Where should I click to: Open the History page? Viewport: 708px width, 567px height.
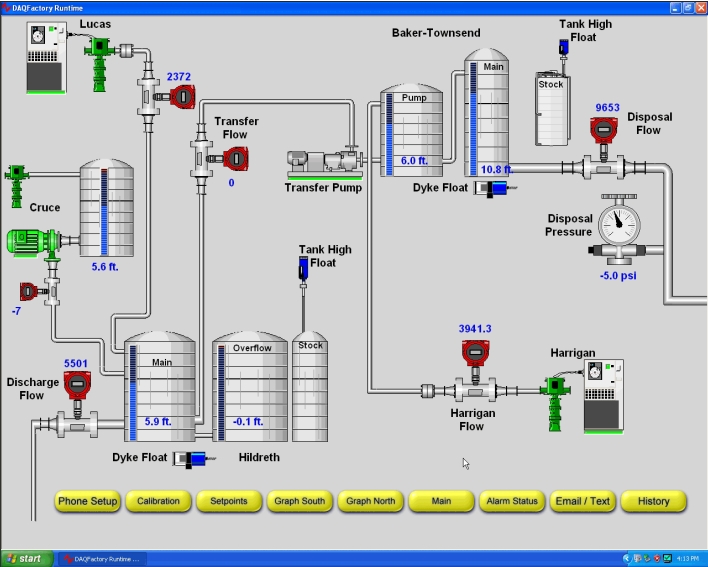[x=653, y=501]
